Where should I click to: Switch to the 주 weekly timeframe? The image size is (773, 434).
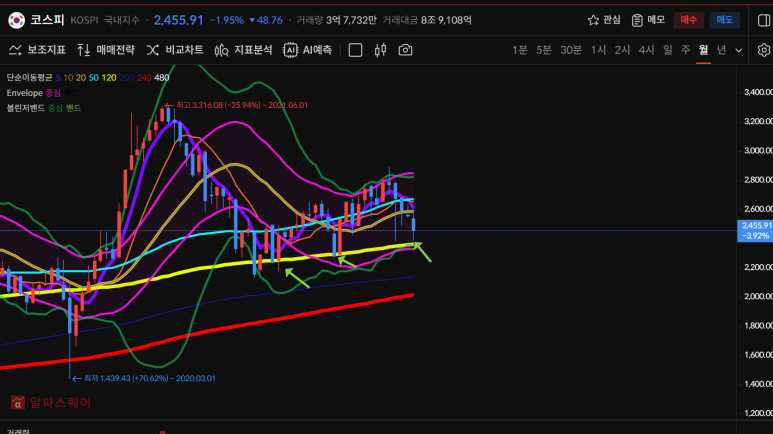click(x=685, y=50)
